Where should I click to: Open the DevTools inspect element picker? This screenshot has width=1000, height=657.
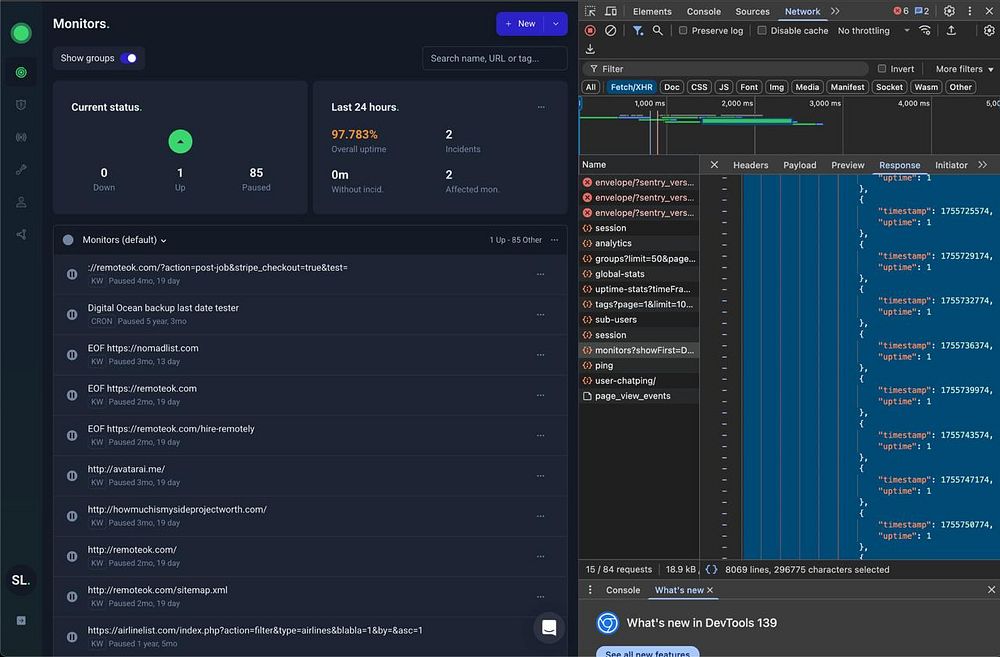[590, 11]
